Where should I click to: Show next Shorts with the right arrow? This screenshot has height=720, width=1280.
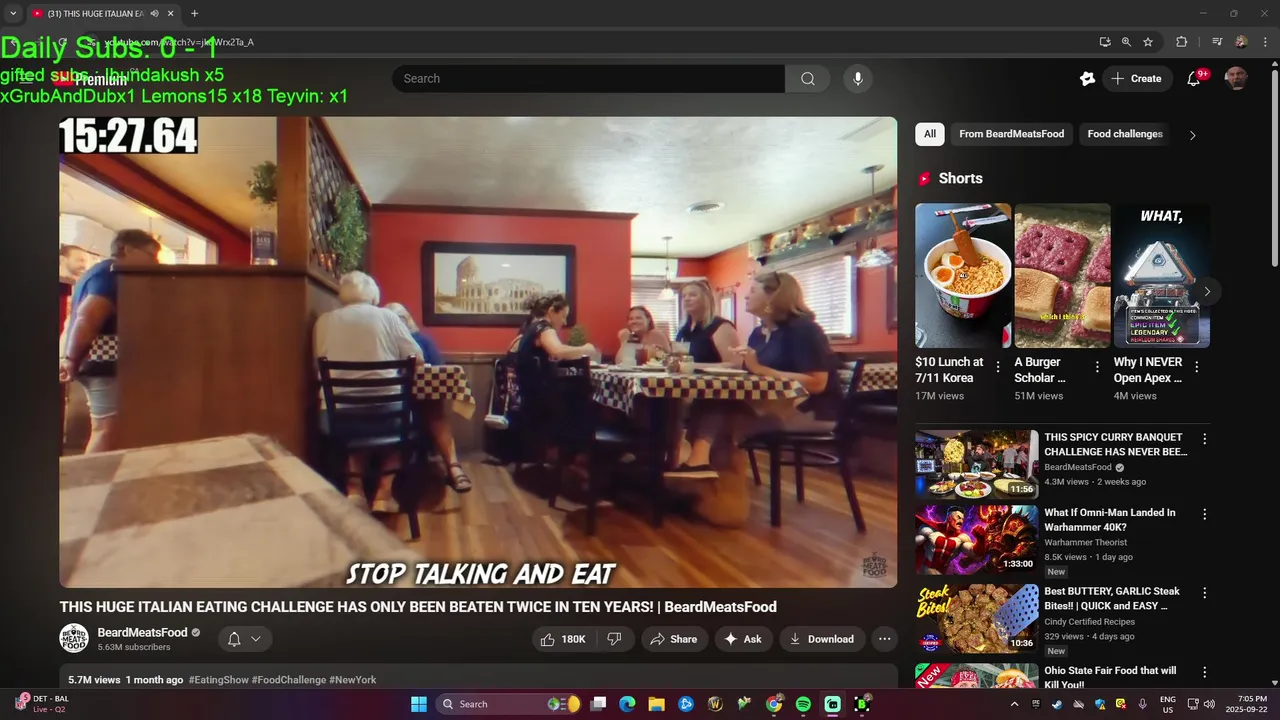[1207, 292]
